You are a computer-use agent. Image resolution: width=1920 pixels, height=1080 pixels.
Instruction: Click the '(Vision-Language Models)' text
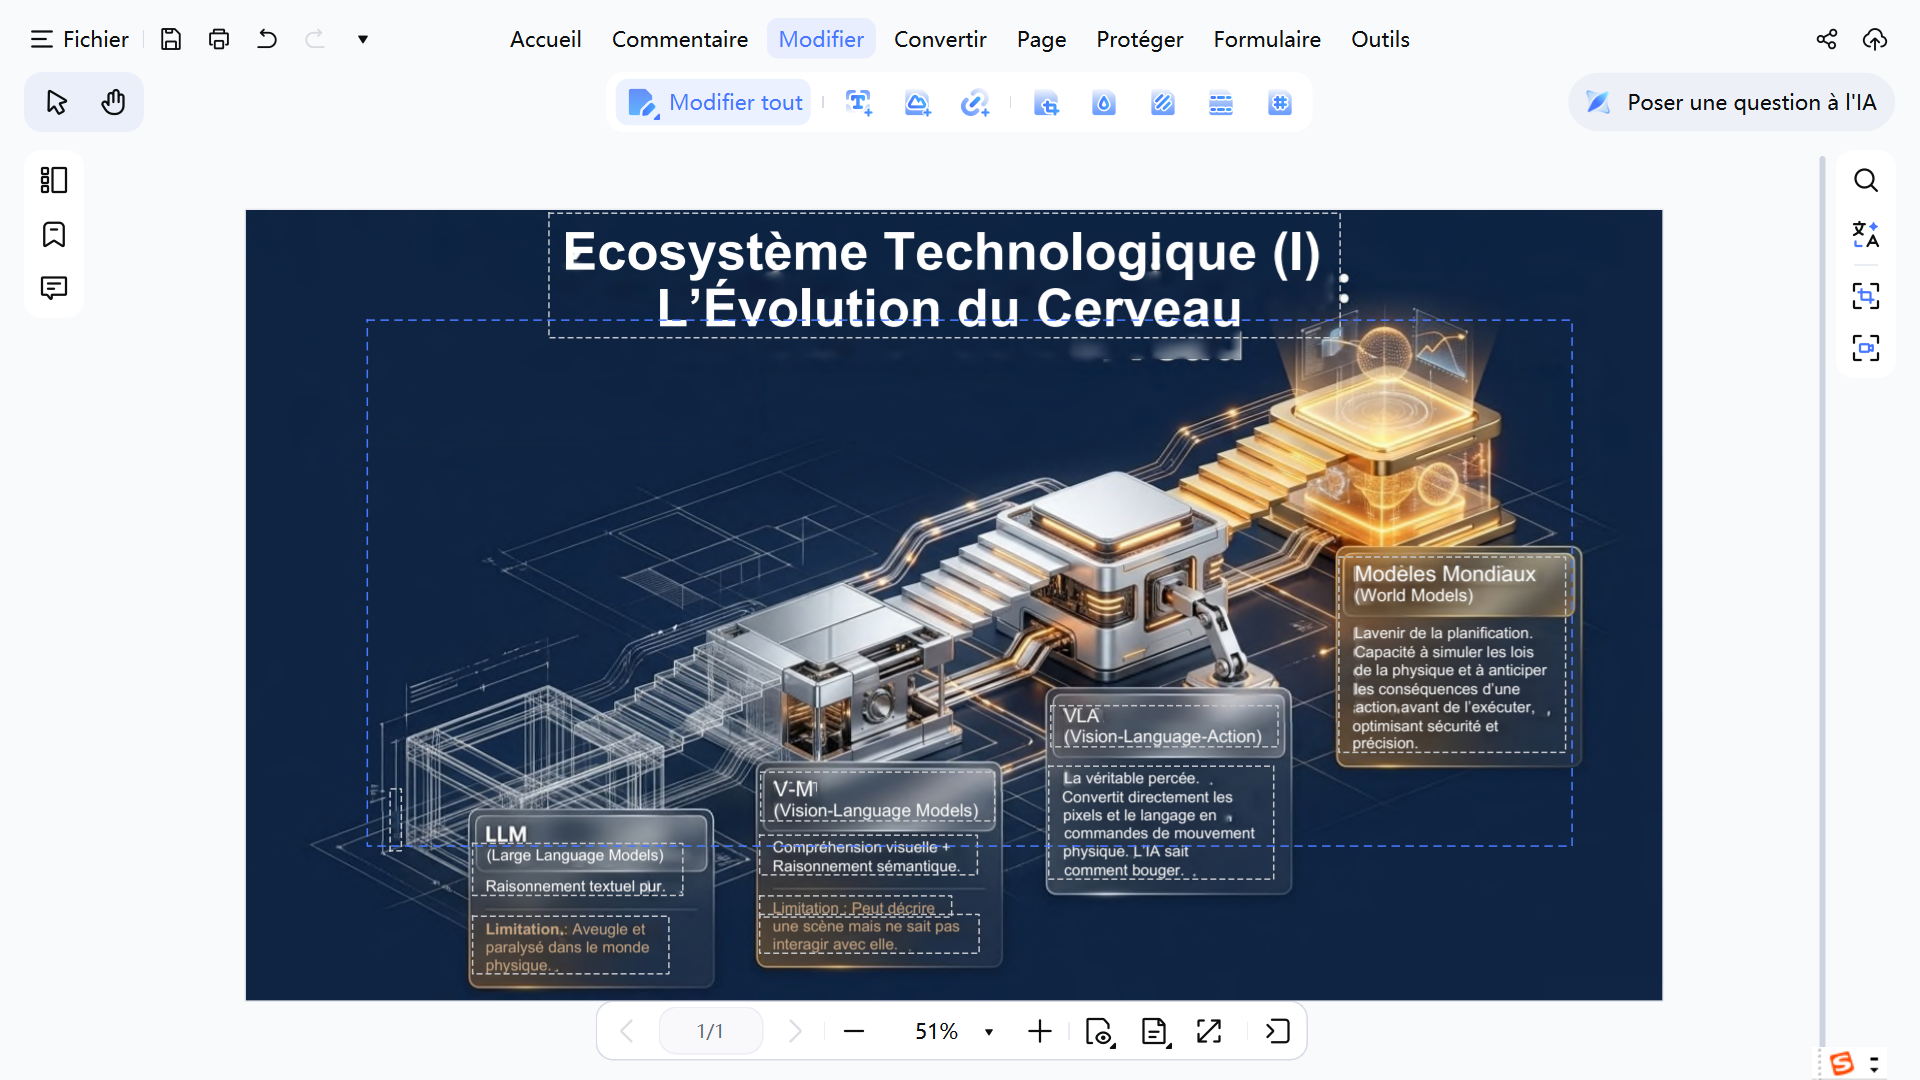point(876,811)
